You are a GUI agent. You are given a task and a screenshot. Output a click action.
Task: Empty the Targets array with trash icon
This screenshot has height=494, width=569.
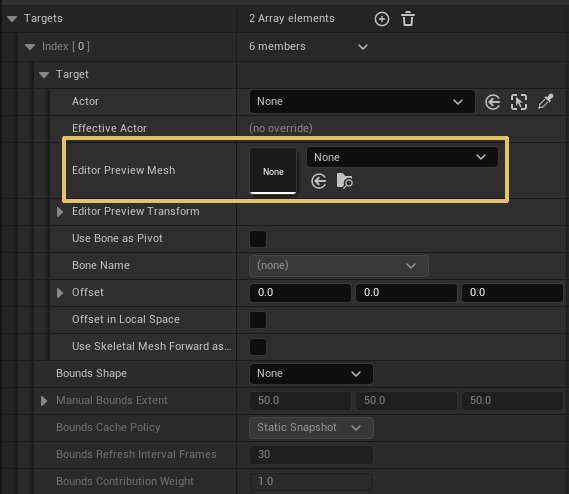408,19
